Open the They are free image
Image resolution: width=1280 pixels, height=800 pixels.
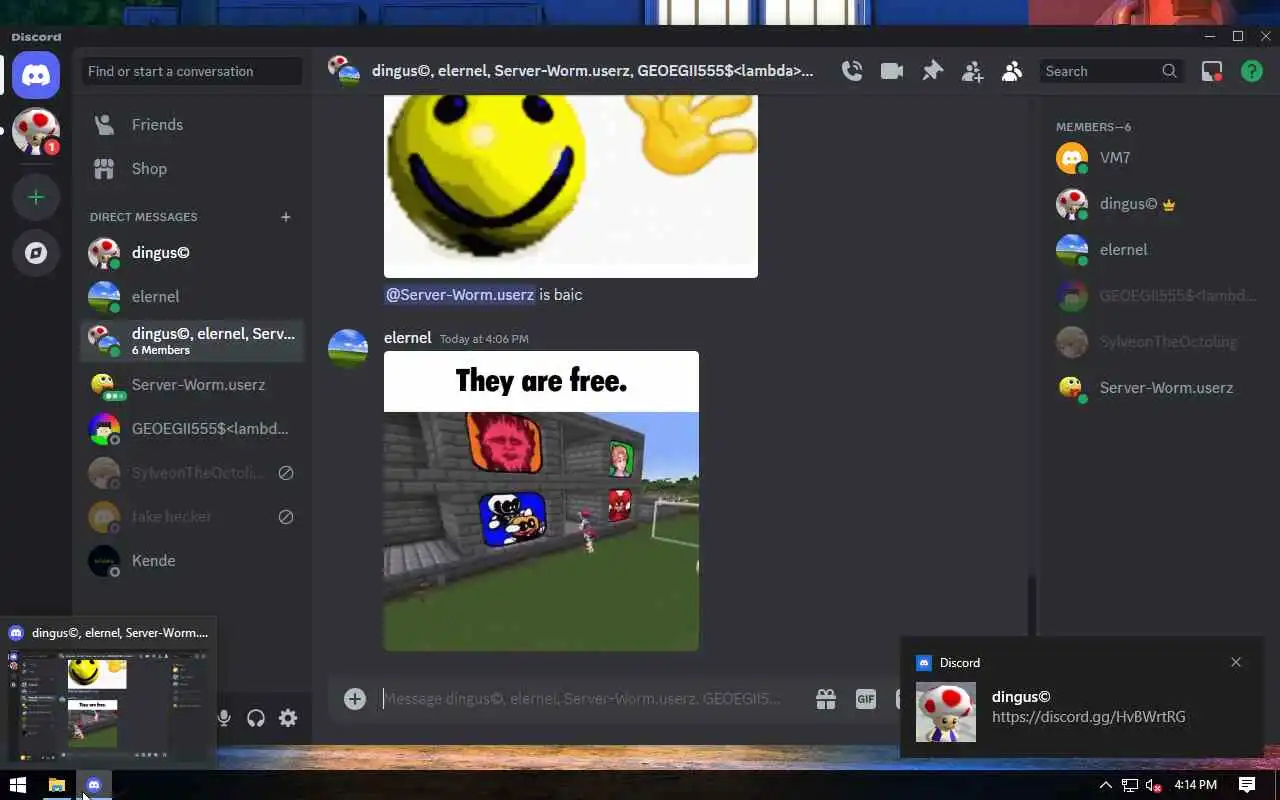tap(541, 501)
